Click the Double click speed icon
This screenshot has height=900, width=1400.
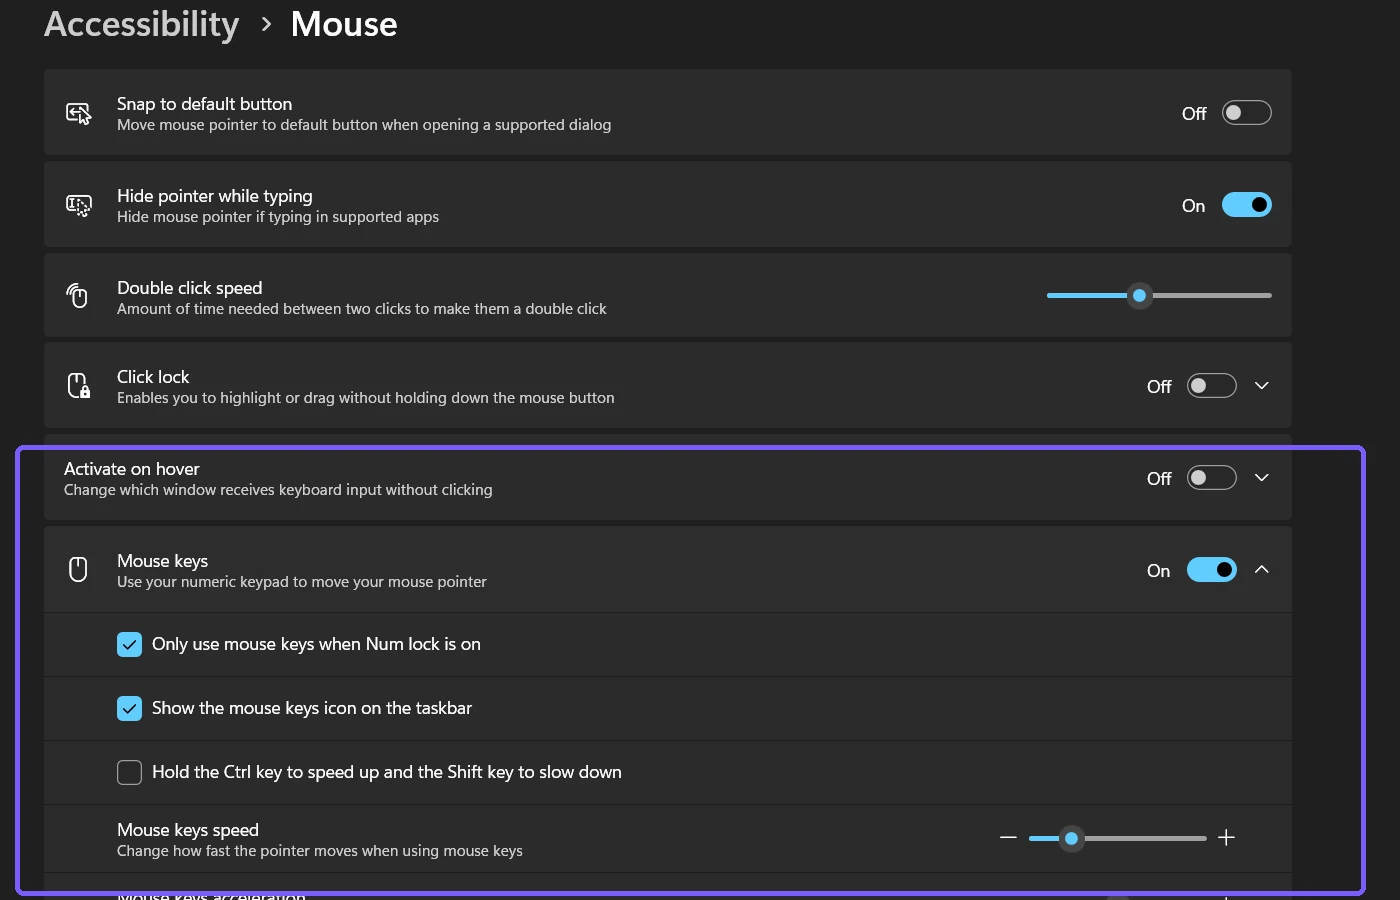(x=78, y=296)
